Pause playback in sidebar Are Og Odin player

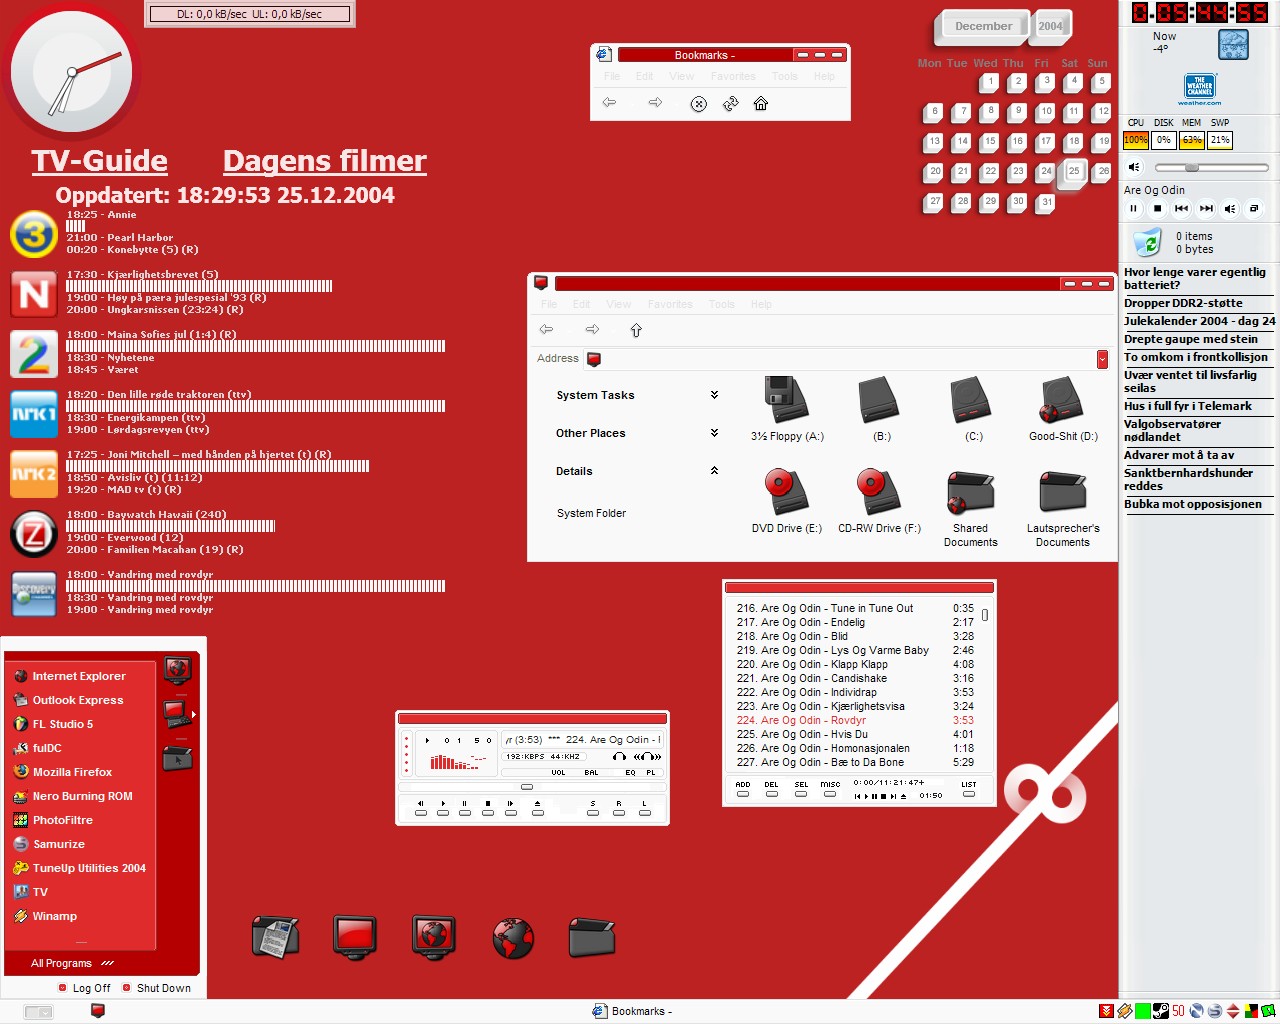coord(1134,209)
